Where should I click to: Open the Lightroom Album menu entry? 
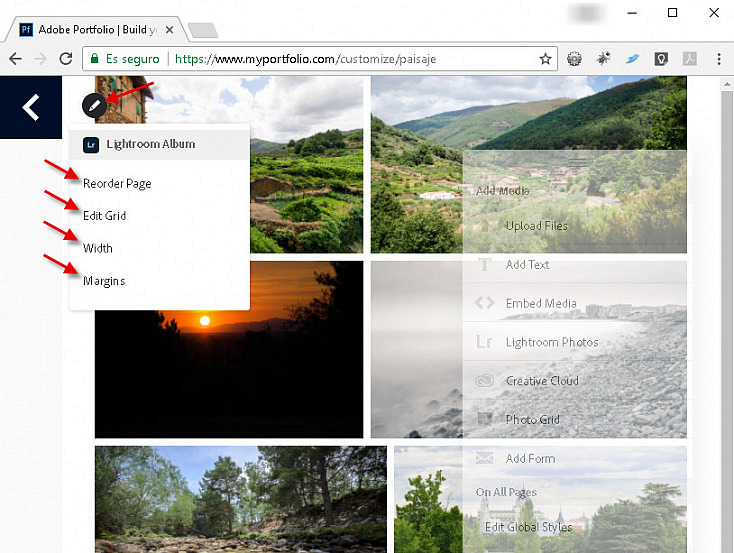pyautogui.click(x=159, y=144)
